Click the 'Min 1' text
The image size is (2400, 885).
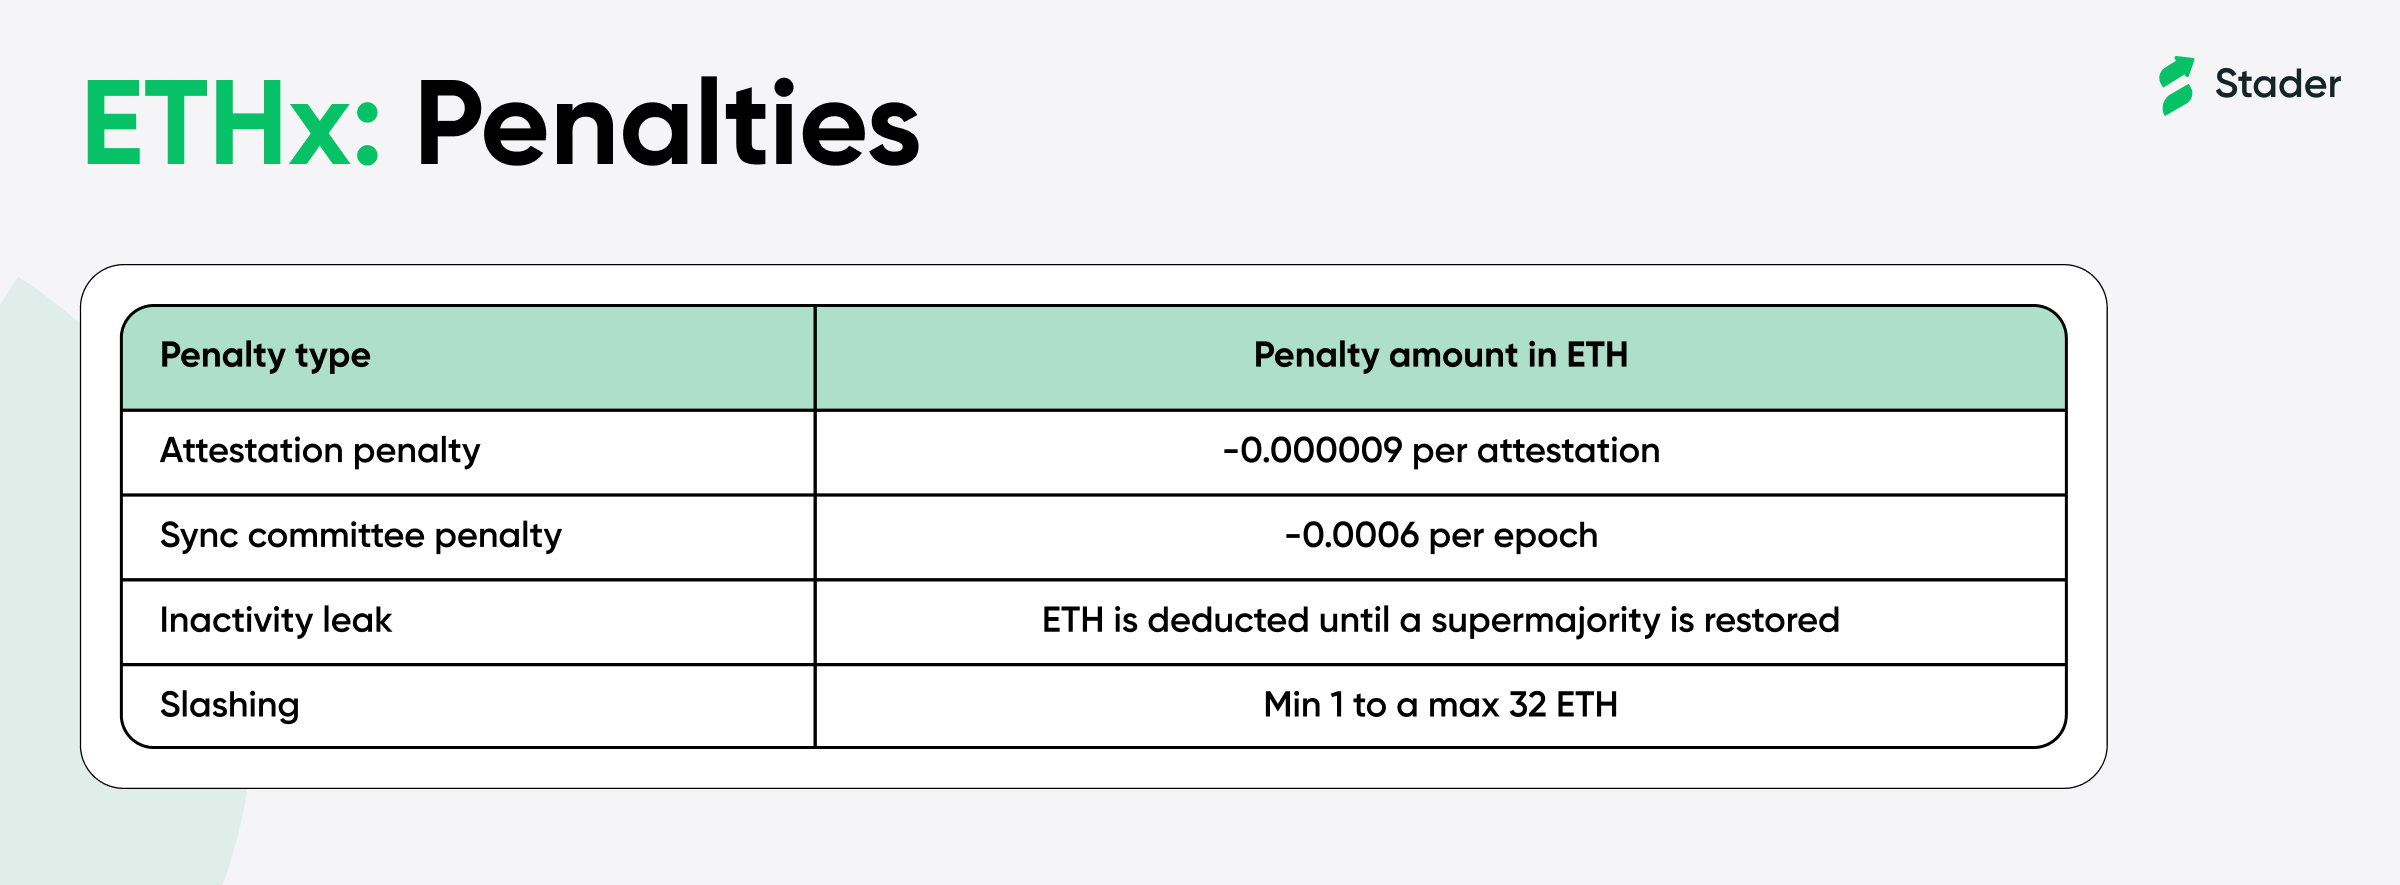(1303, 706)
